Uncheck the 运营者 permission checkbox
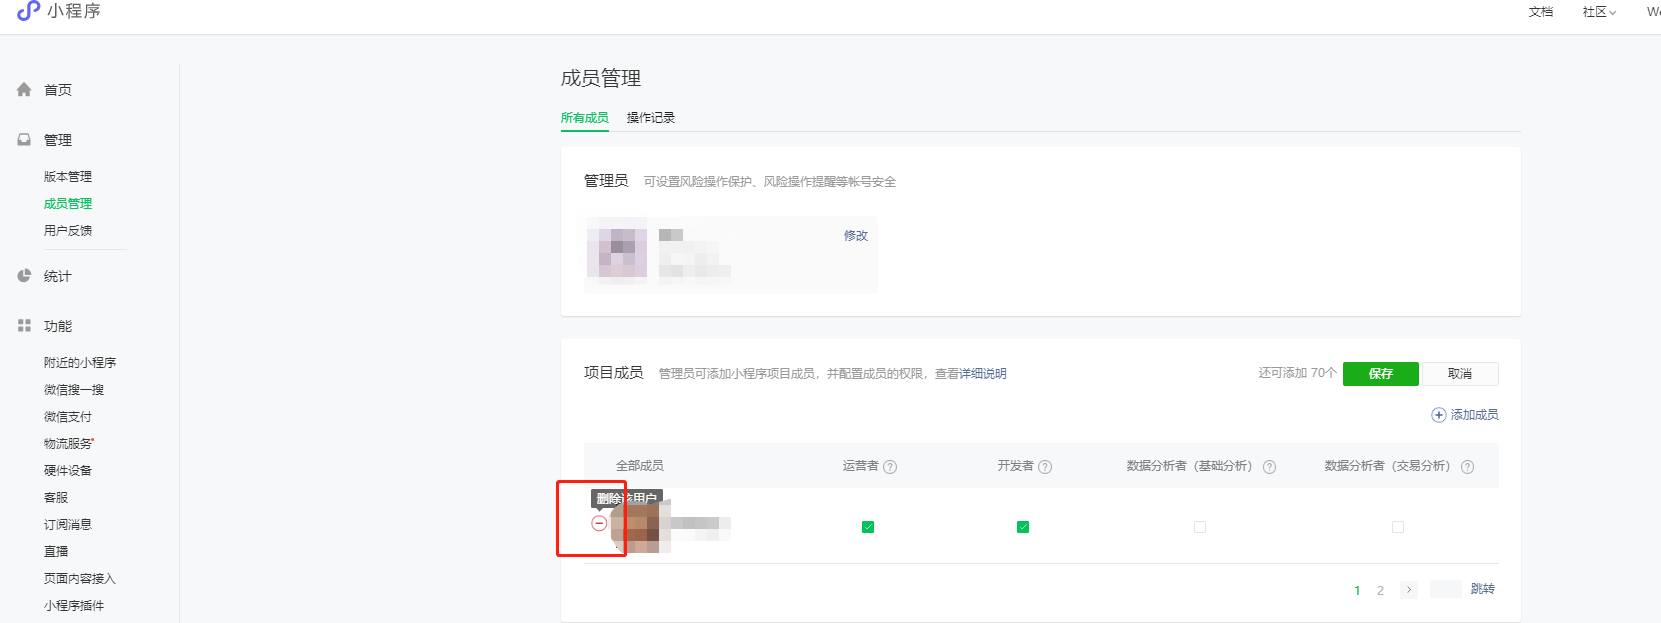 click(868, 527)
